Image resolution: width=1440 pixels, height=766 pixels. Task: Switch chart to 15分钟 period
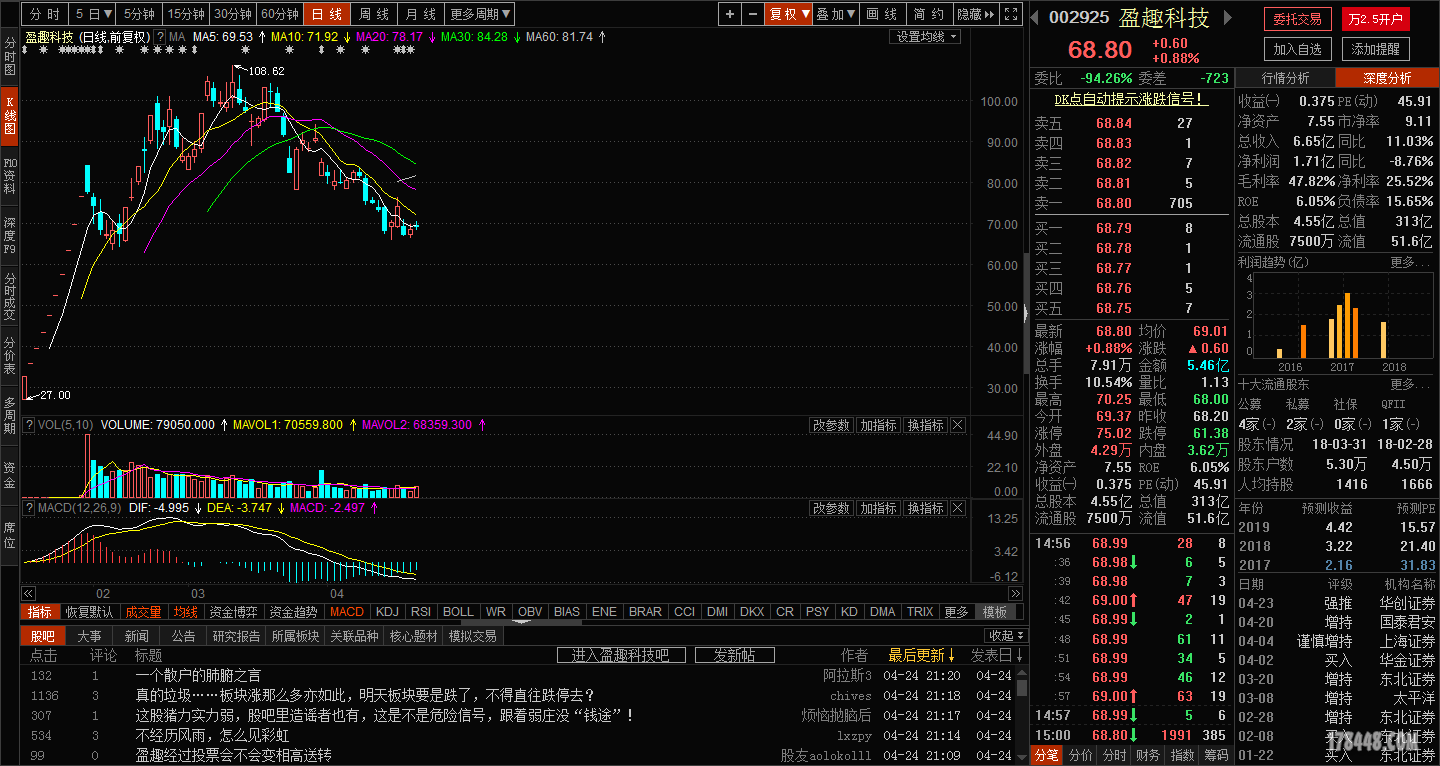pyautogui.click(x=186, y=14)
